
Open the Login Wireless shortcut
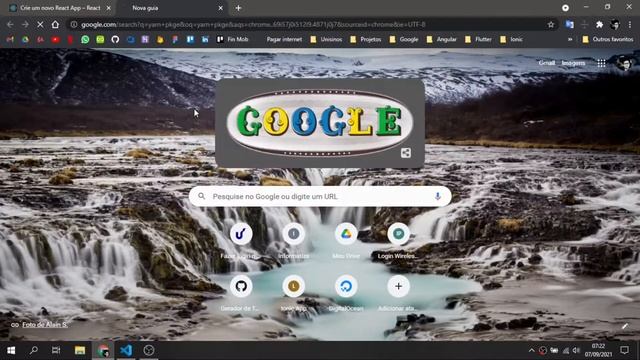click(398, 241)
